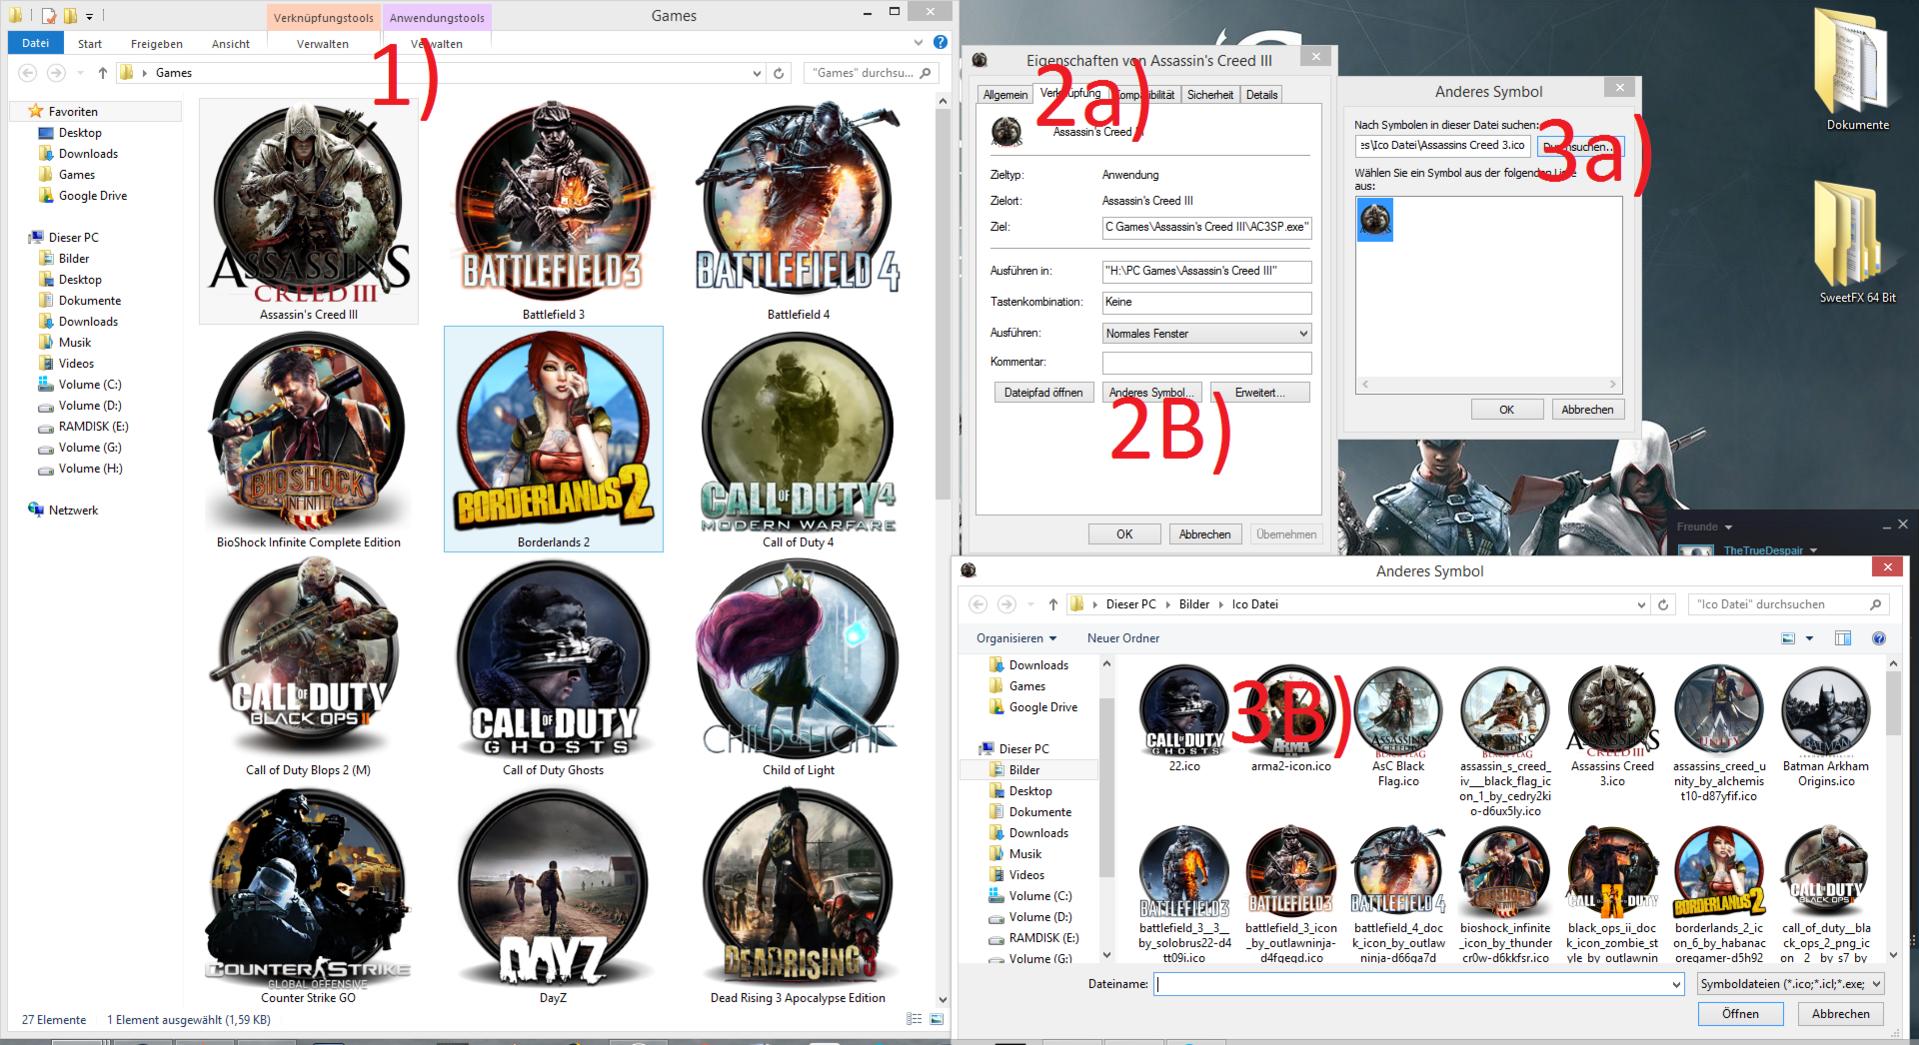
Task: Select the Child of Light icon
Action: 798,667
